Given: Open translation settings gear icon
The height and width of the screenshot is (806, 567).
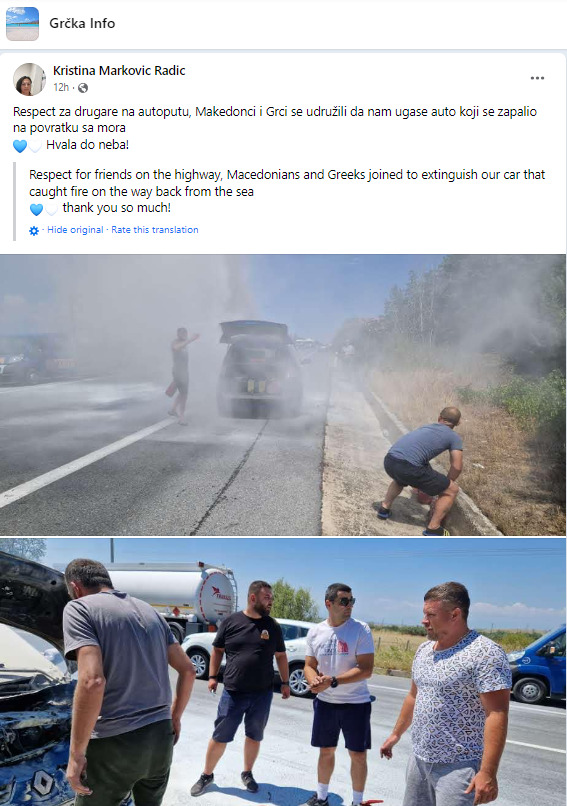Looking at the screenshot, I should [x=34, y=231].
